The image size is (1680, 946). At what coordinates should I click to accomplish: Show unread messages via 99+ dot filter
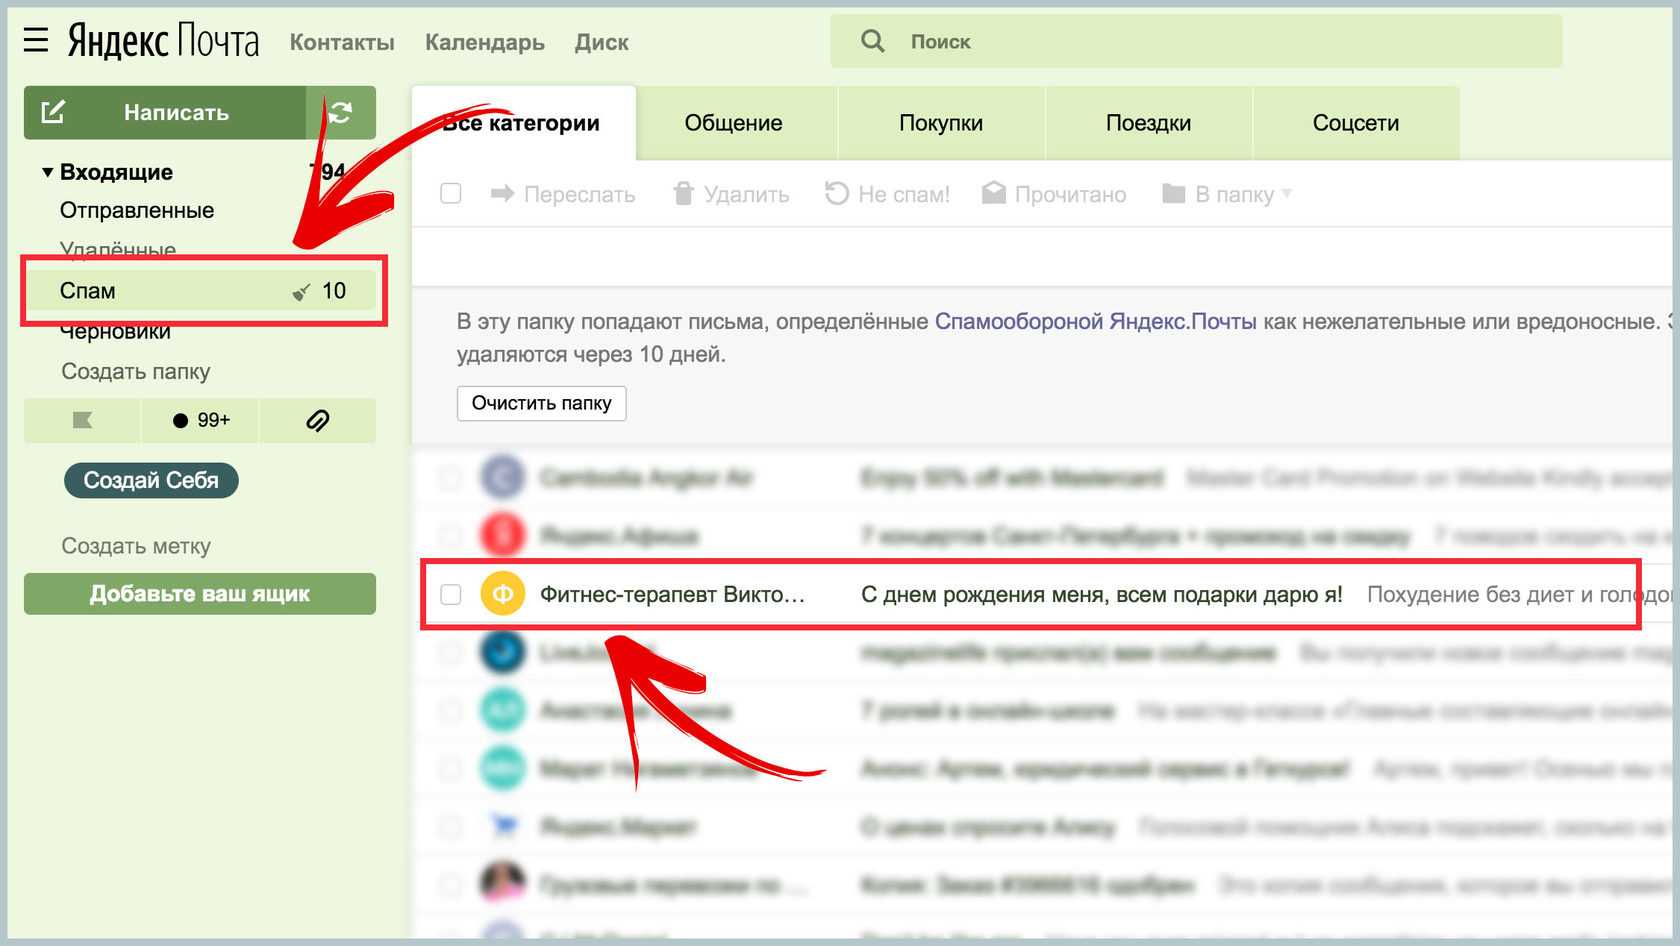point(200,420)
